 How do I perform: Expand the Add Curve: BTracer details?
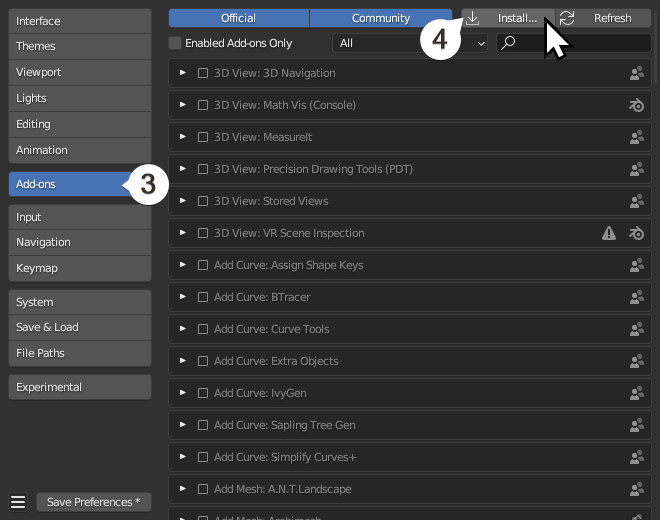pyautogui.click(x=182, y=297)
